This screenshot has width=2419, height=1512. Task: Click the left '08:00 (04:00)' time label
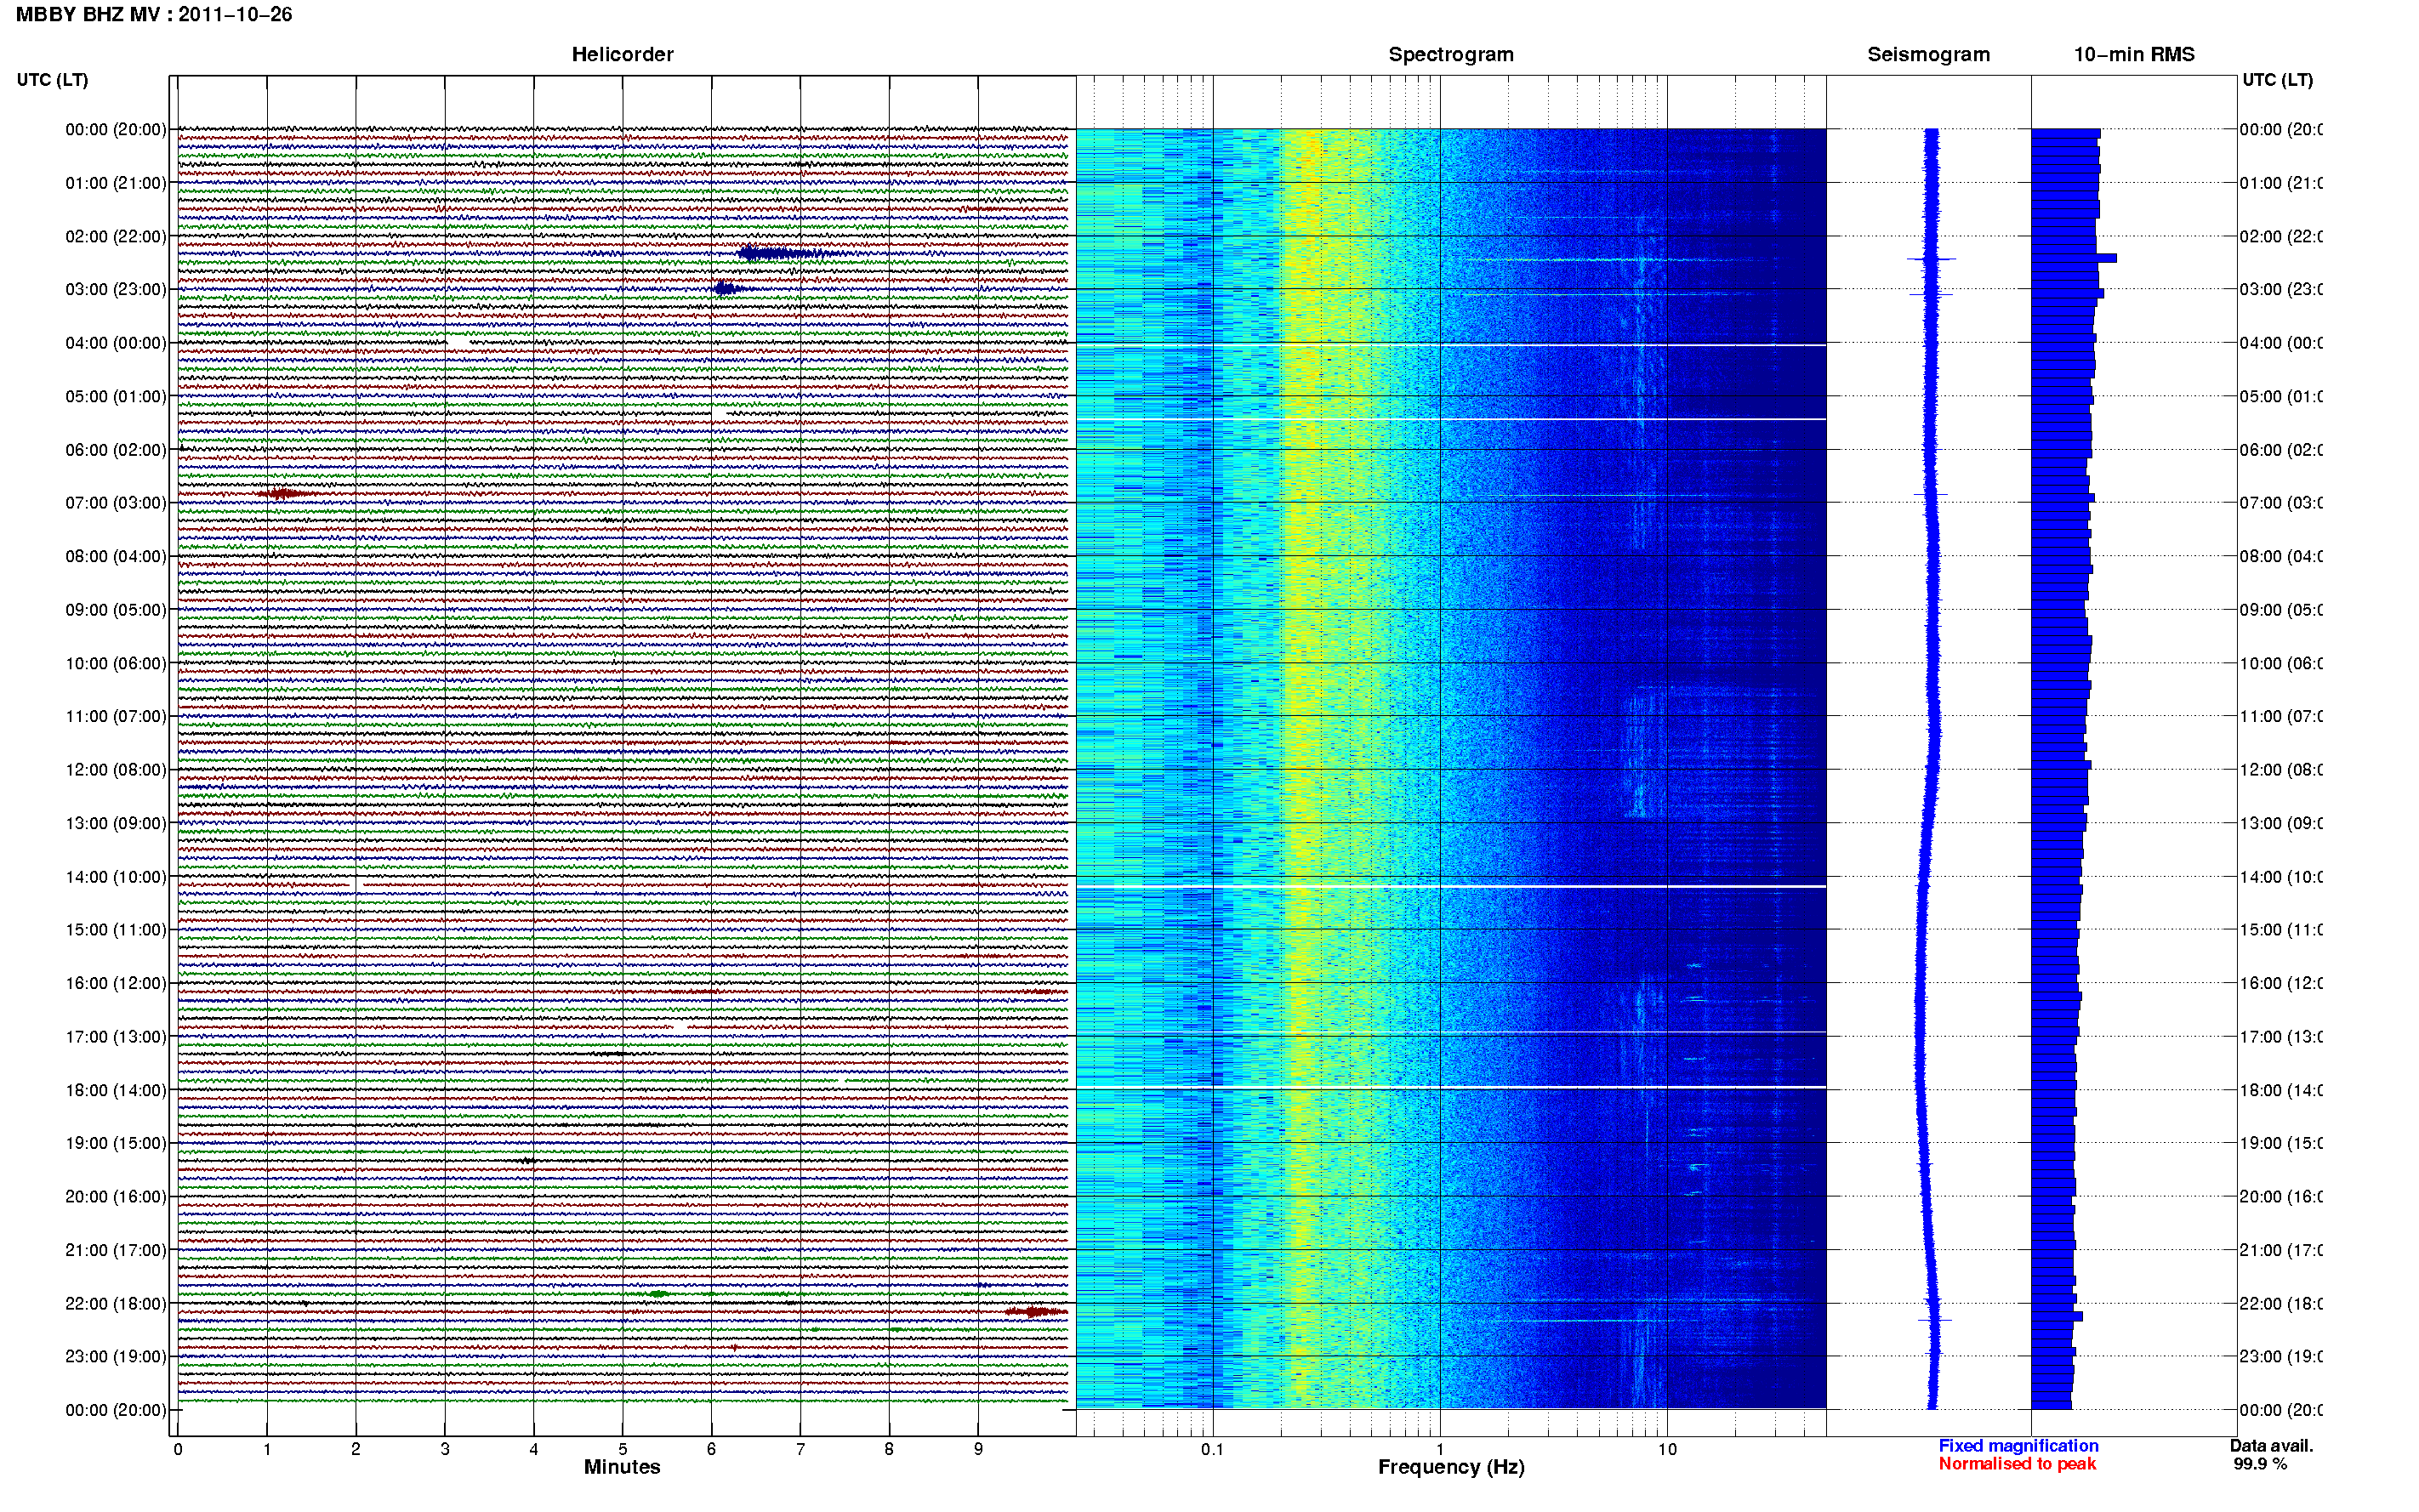[x=116, y=556]
